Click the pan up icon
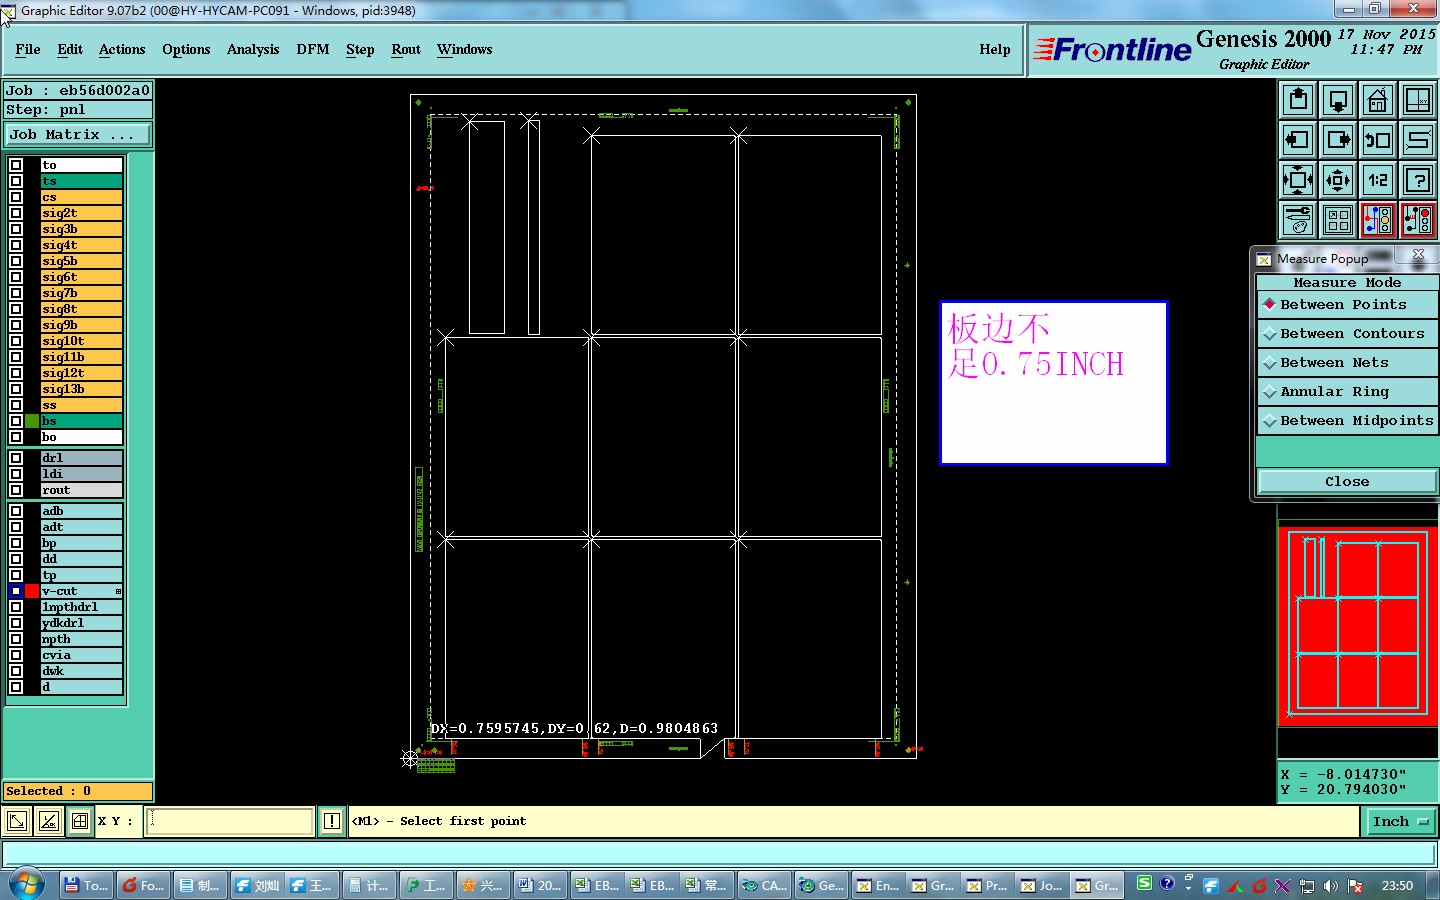Screen dimensions: 1440x900 (x=1298, y=100)
